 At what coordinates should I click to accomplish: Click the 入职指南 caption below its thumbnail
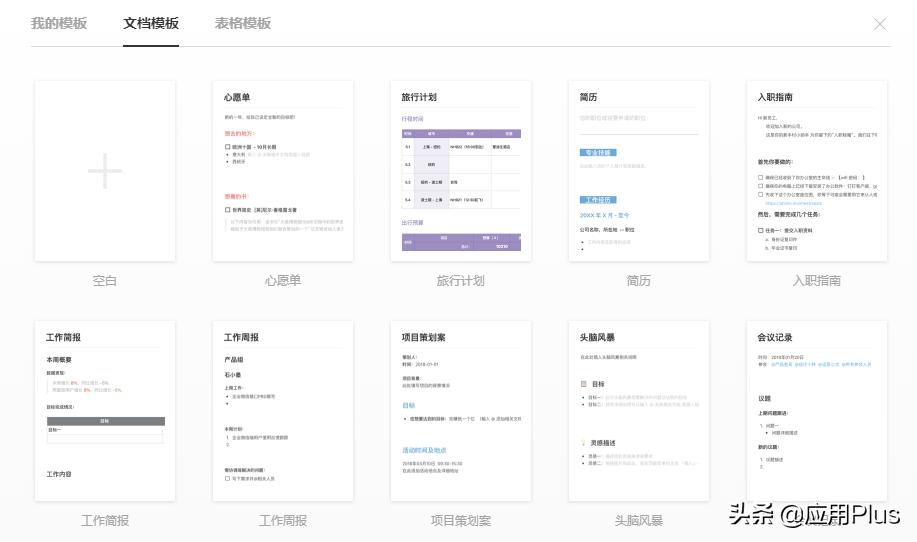tap(816, 281)
